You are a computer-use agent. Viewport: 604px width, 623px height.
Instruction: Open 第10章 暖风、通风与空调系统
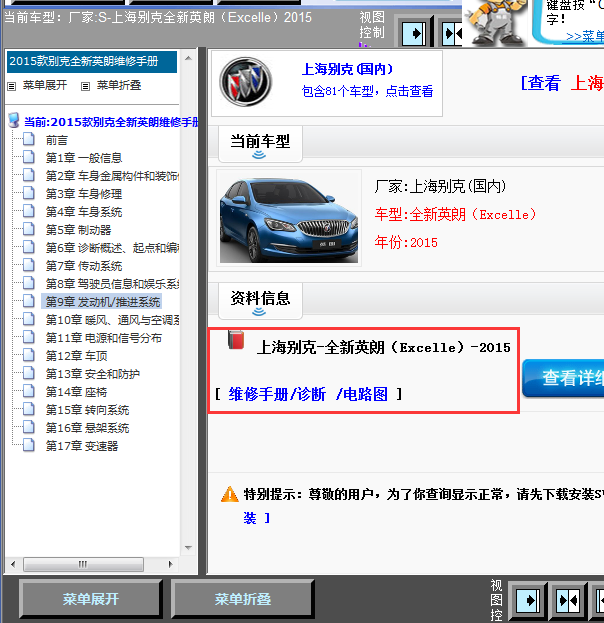pyautogui.click(x=112, y=320)
